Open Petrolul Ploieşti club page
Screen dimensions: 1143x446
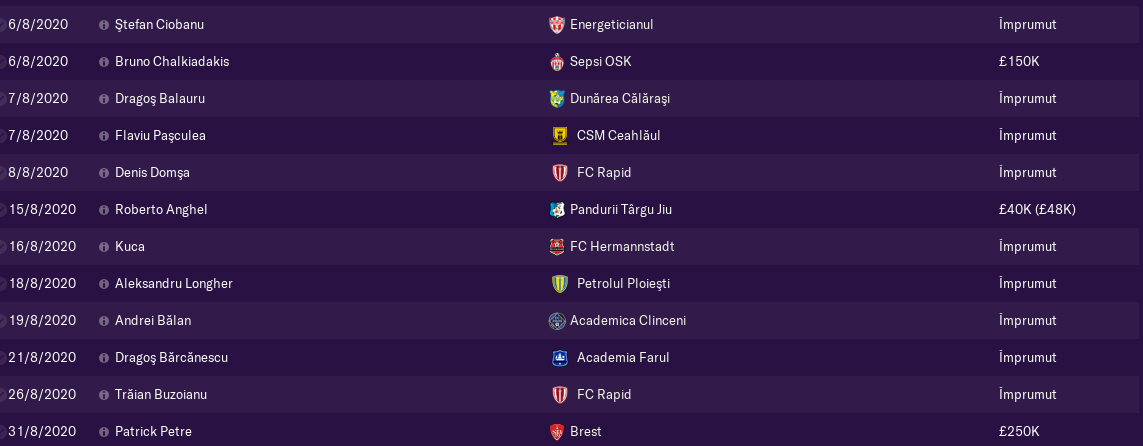(623, 283)
